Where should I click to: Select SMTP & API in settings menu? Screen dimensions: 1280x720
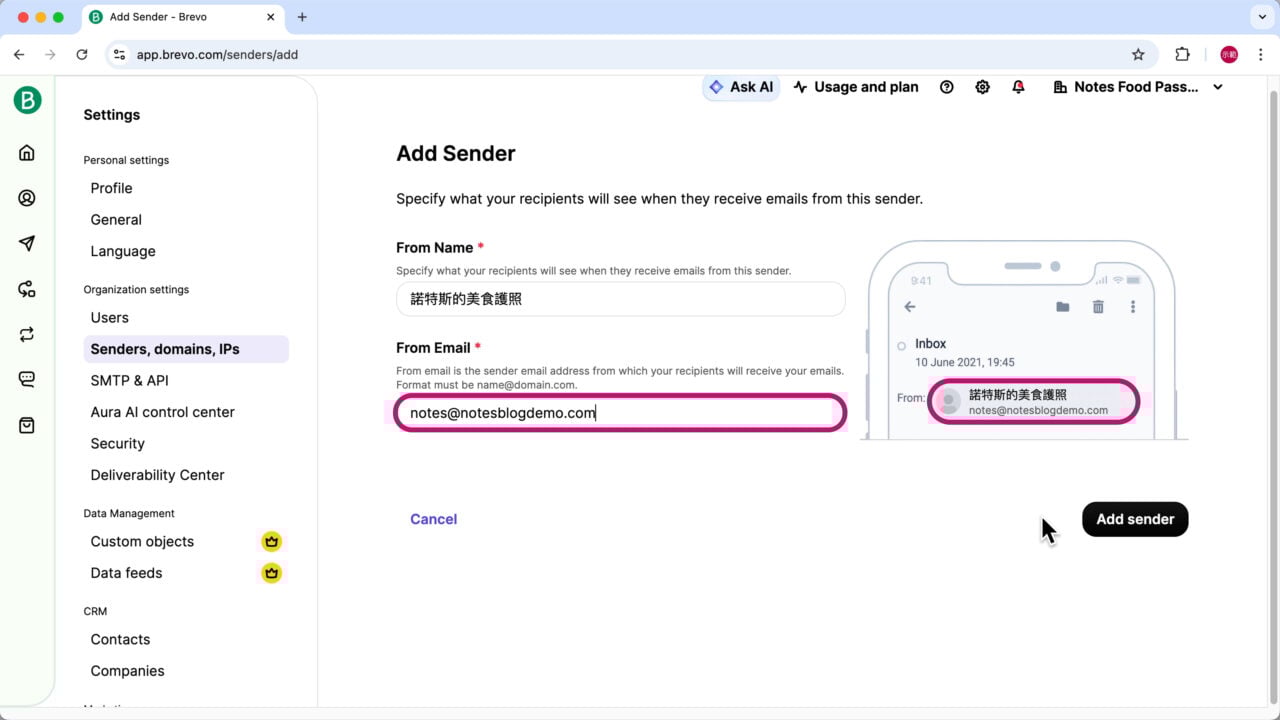point(129,380)
